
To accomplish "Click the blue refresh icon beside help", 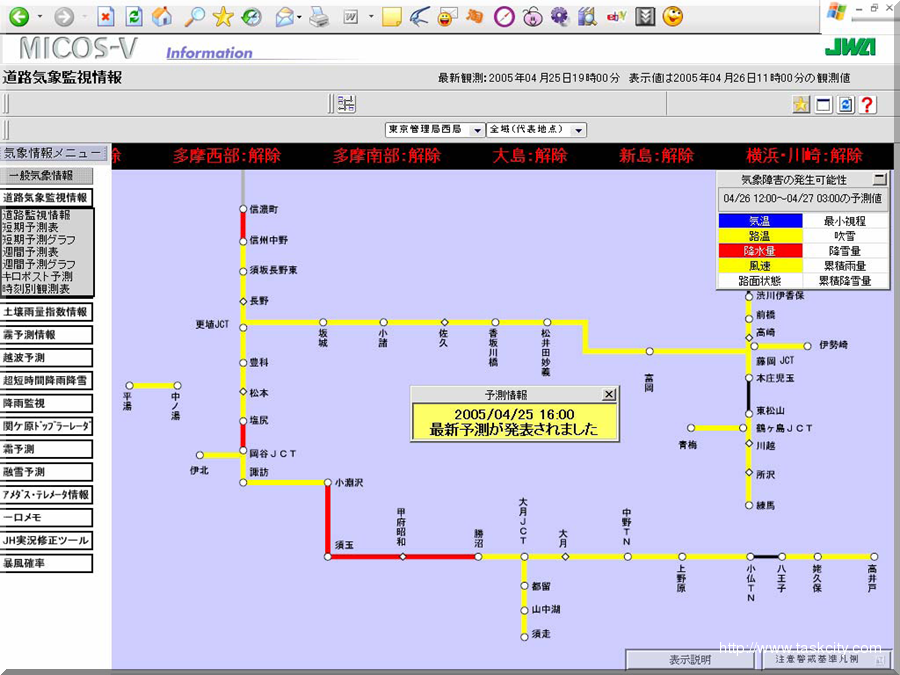I will [x=846, y=105].
